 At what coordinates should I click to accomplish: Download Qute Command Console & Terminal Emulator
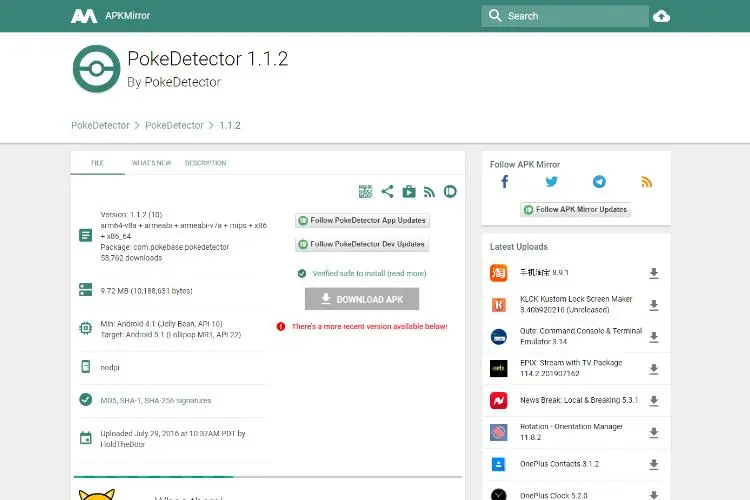(654, 337)
